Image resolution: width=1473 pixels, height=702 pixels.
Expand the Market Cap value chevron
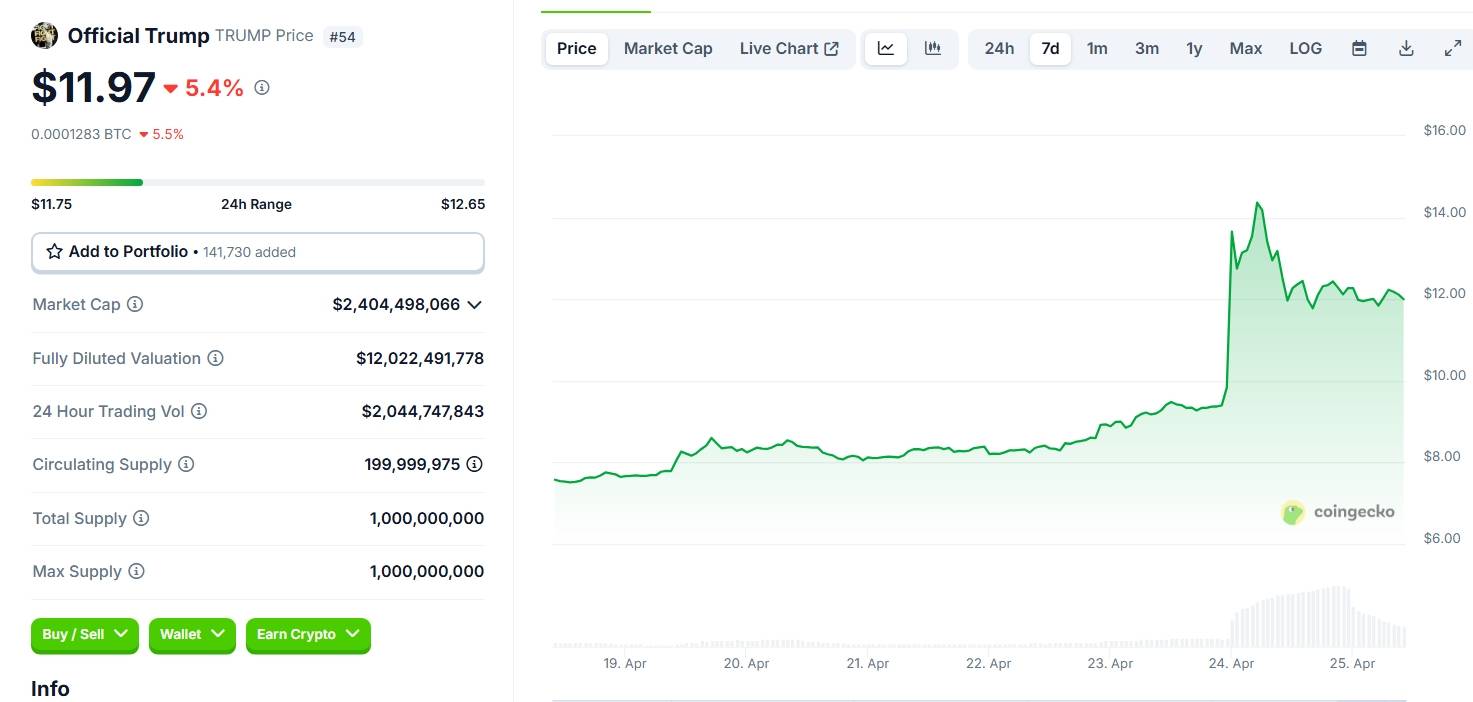(475, 304)
